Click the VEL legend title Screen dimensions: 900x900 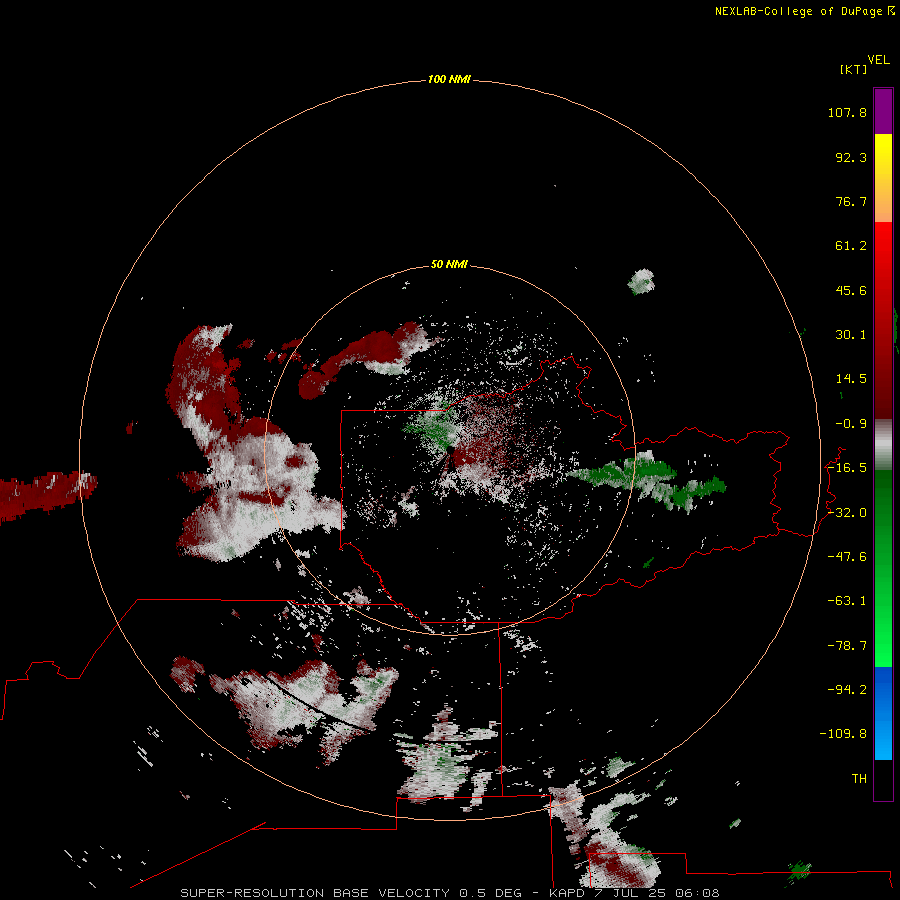click(x=878, y=60)
